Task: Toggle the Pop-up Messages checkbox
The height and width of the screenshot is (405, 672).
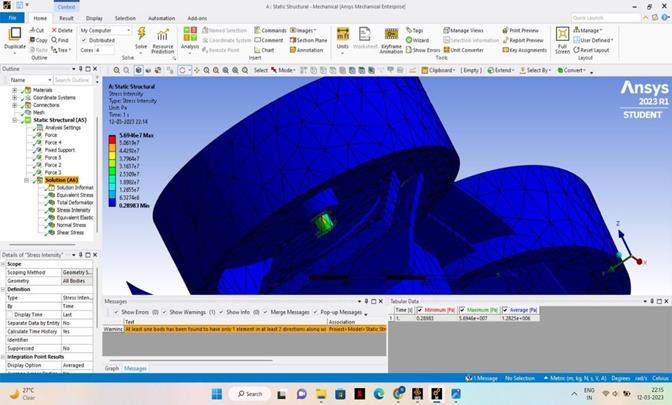Action: (x=315, y=312)
